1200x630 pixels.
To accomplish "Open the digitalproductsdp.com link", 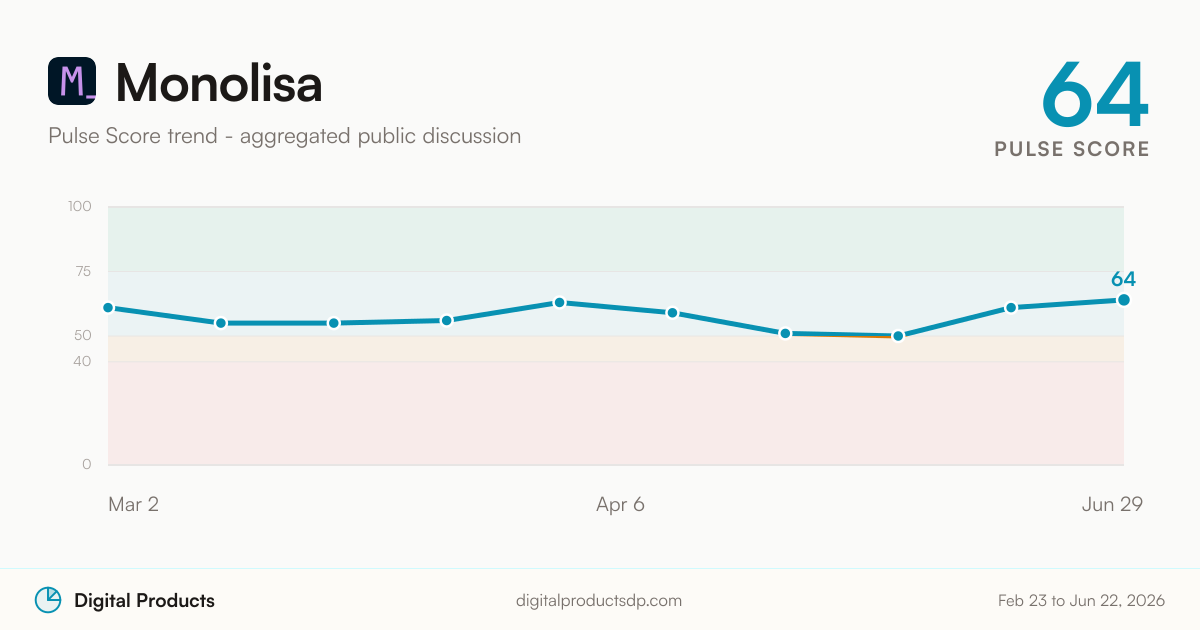I will click(599, 601).
